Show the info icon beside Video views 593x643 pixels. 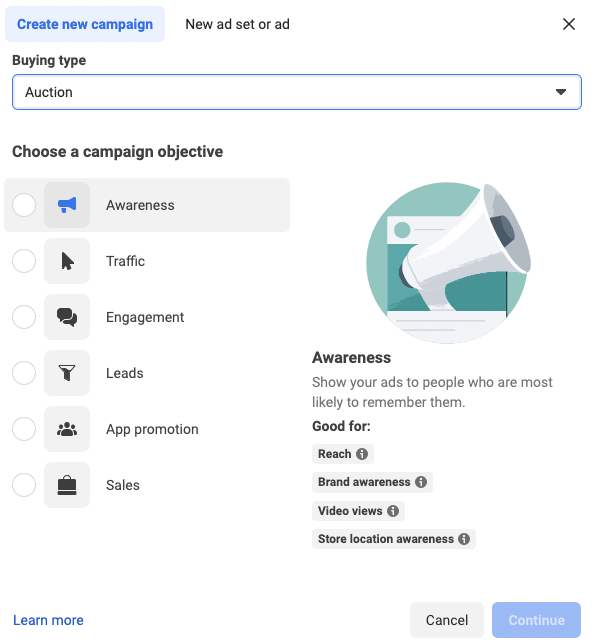tap(393, 511)
